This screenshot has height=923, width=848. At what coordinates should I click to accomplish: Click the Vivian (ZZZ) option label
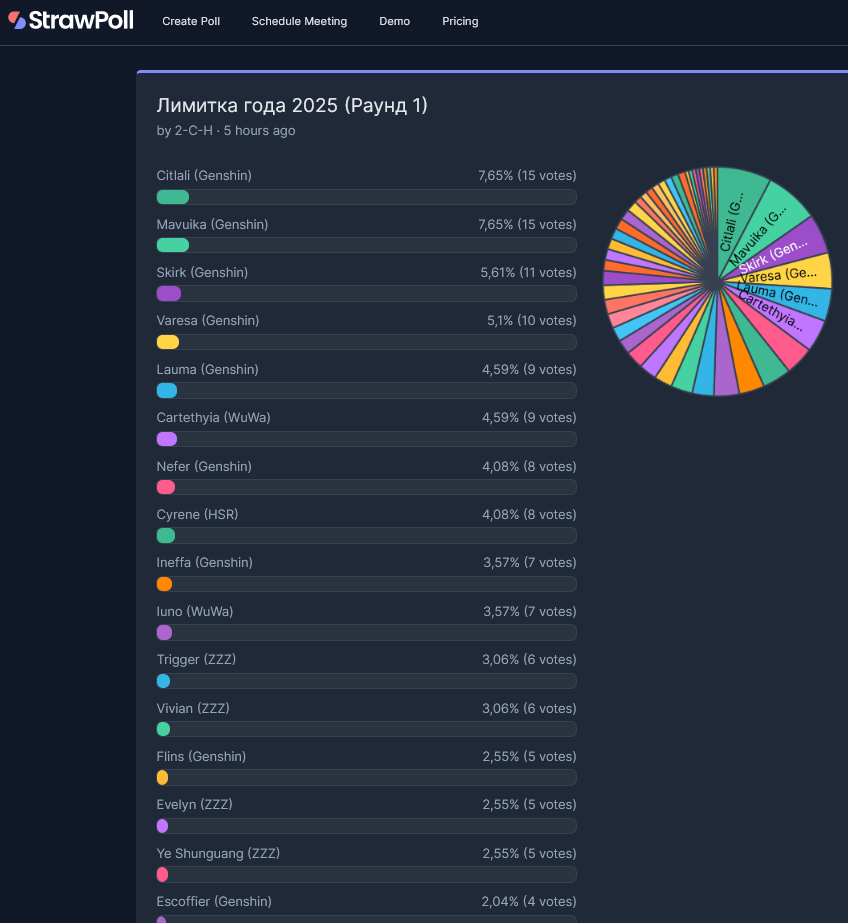193,709
